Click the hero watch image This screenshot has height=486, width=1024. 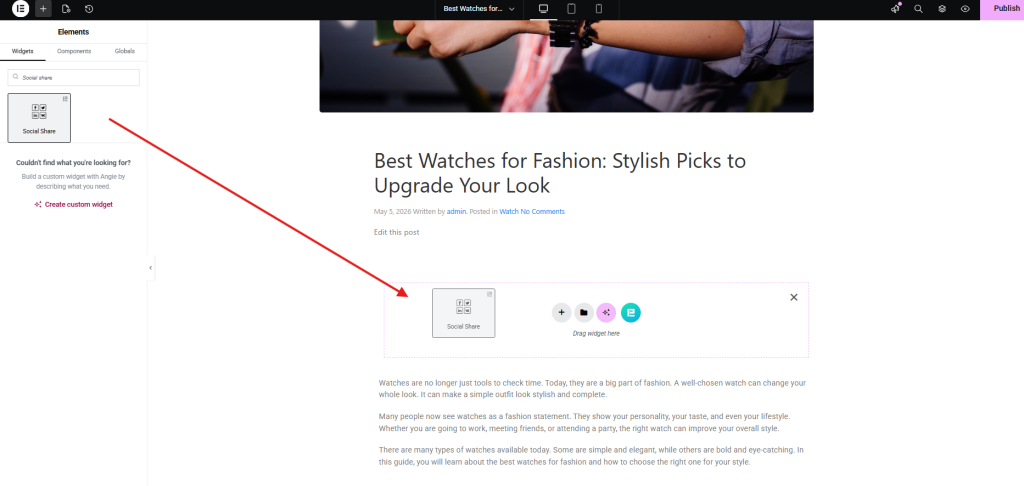tap(566, 66)
